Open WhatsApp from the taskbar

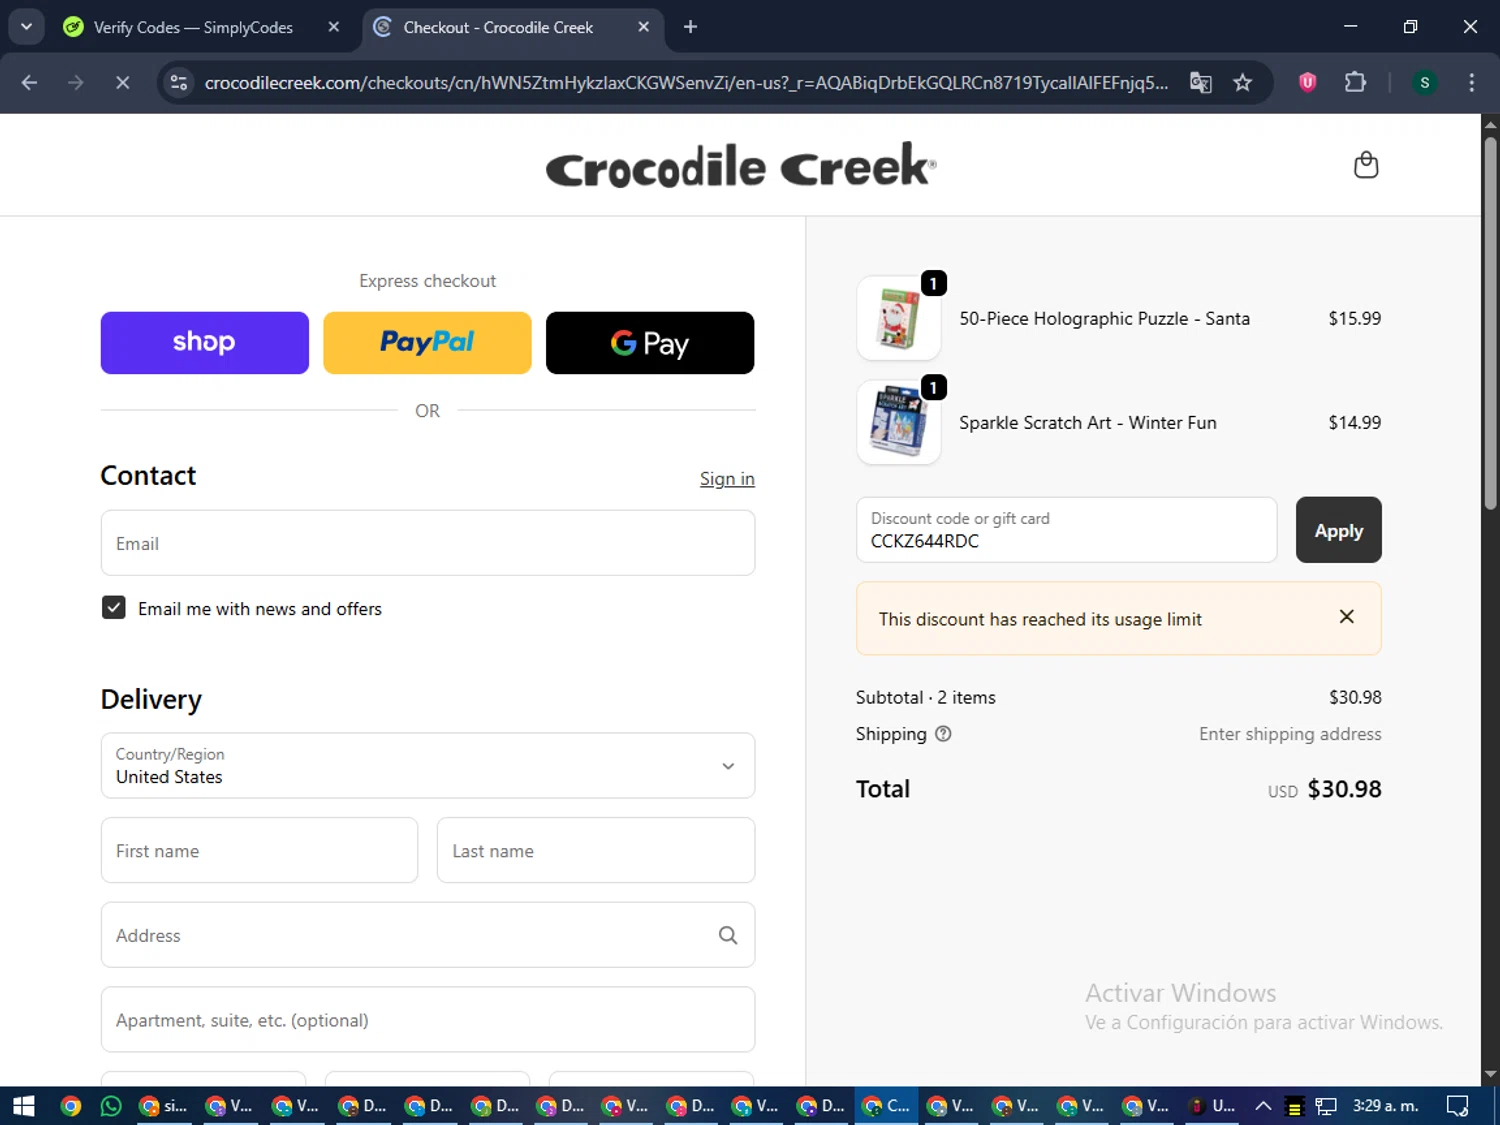point(111,1106)
